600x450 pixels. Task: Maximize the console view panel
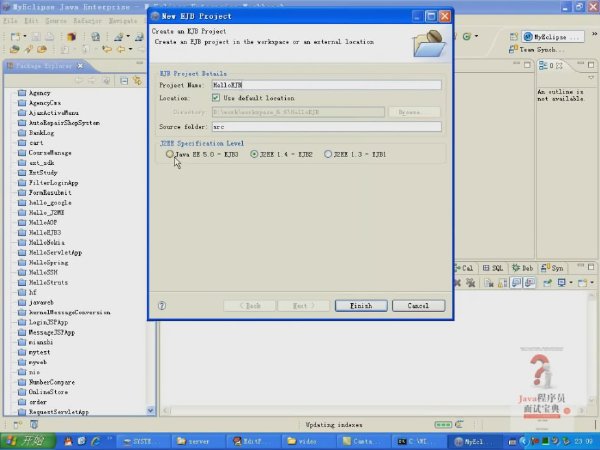coord(591,267)
